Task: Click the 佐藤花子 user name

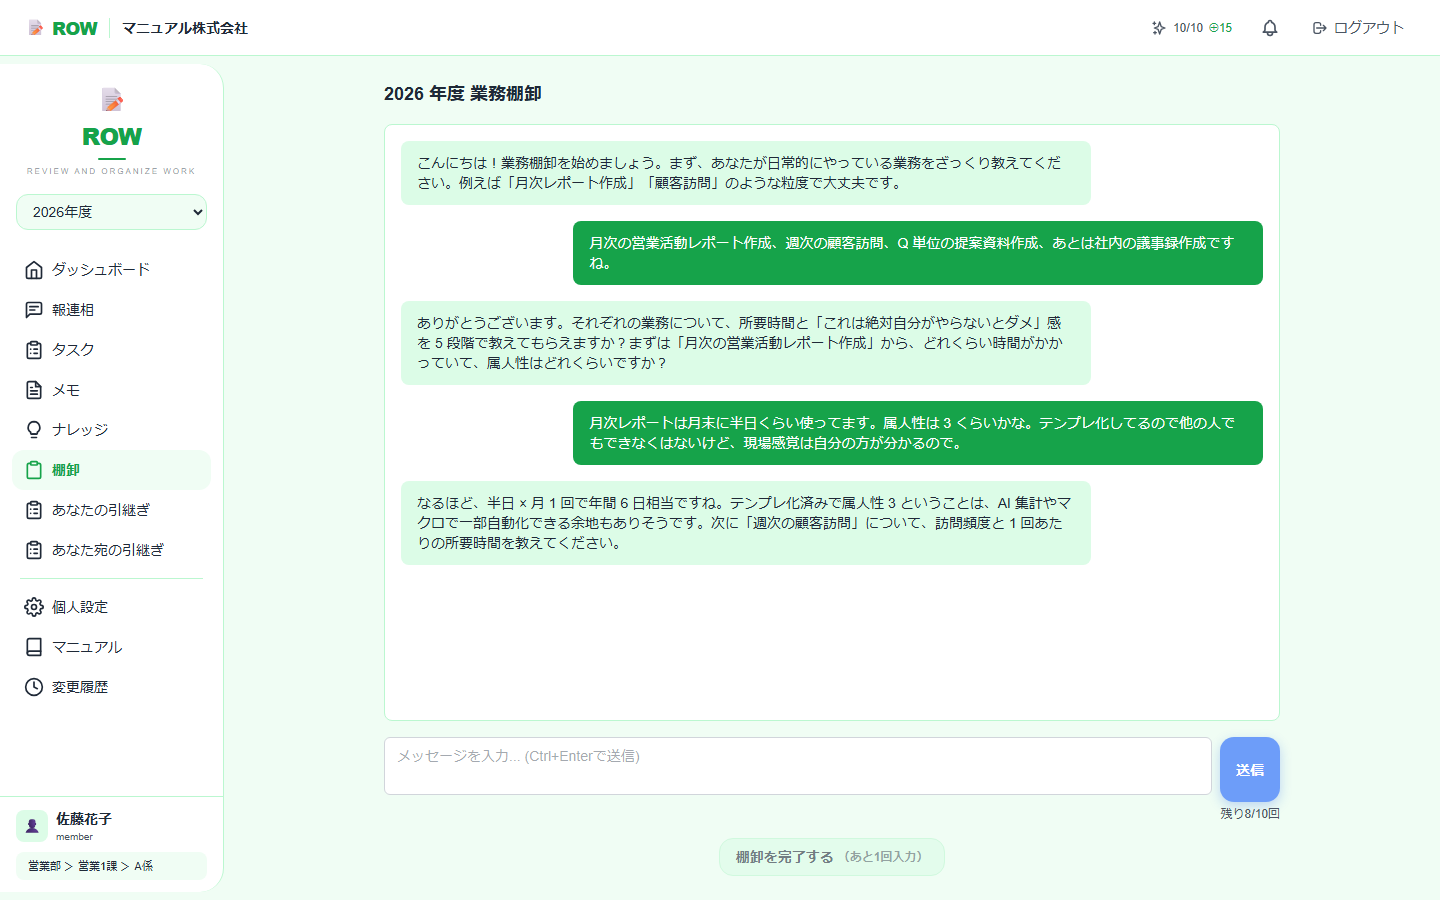Action: (84, 819)
